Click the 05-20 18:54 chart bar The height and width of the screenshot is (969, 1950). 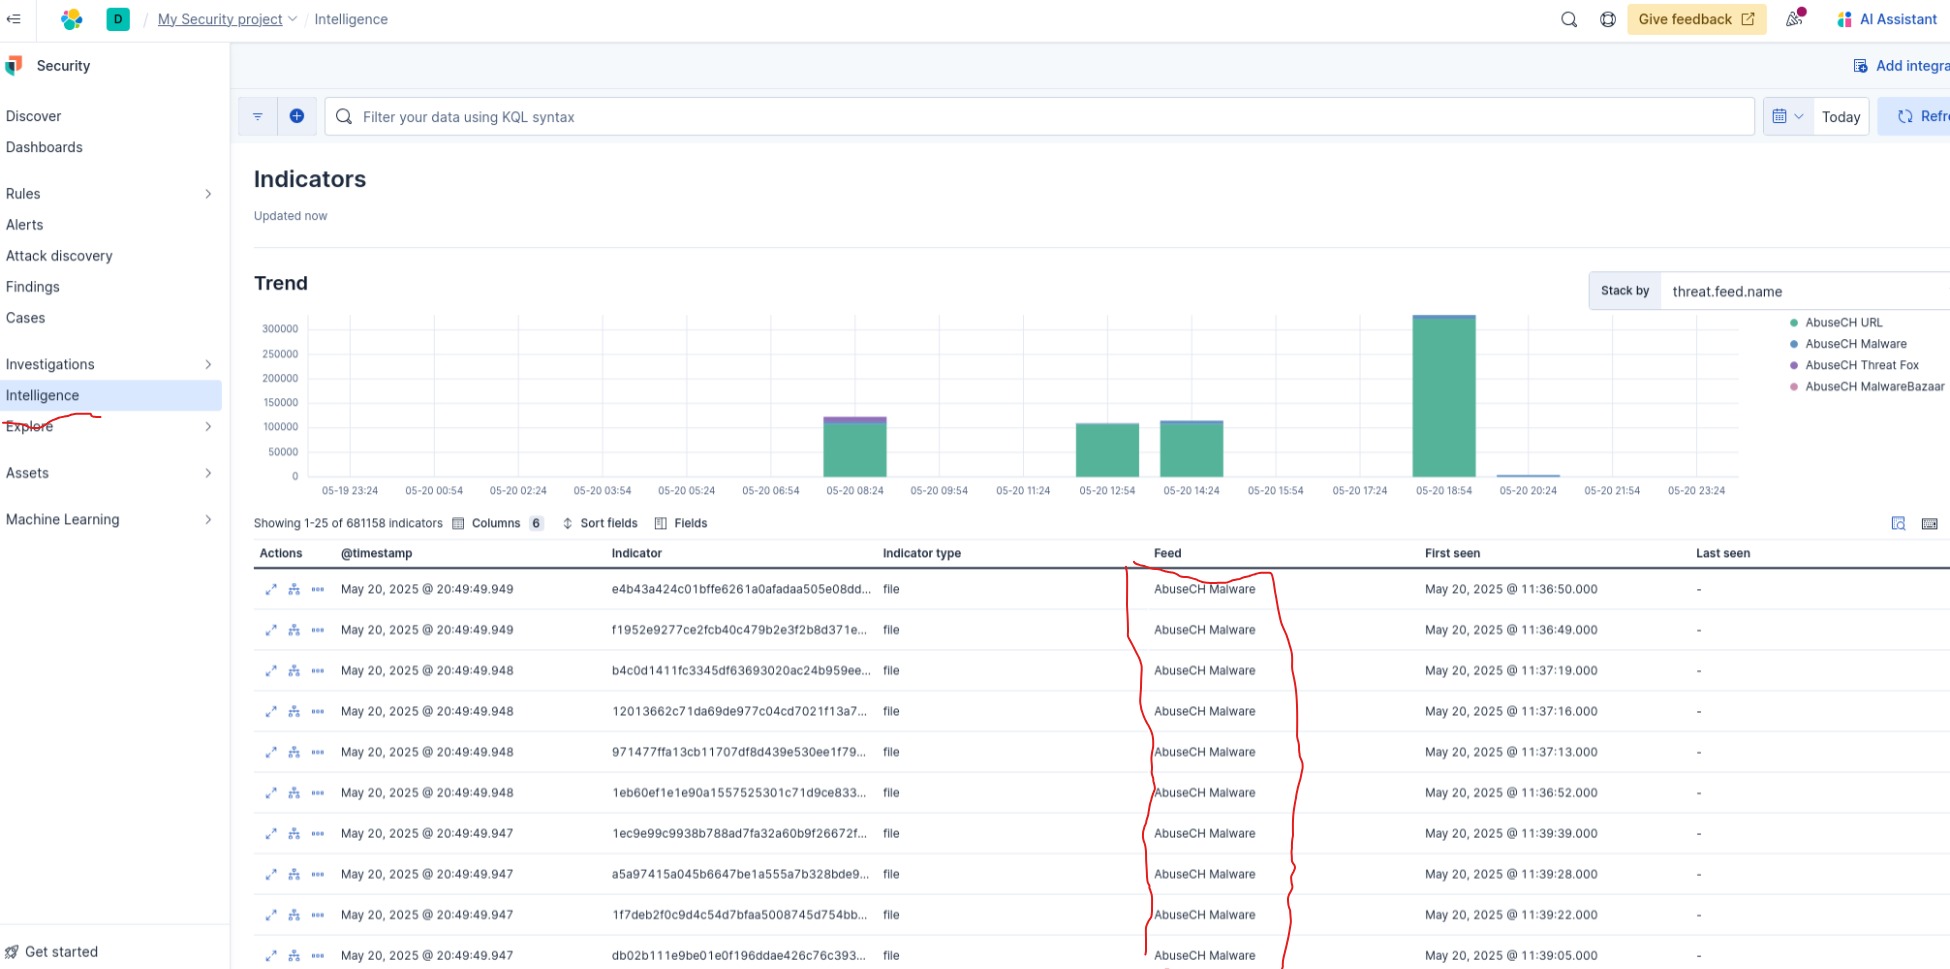pyautogui.click(x=1444, y=396)
